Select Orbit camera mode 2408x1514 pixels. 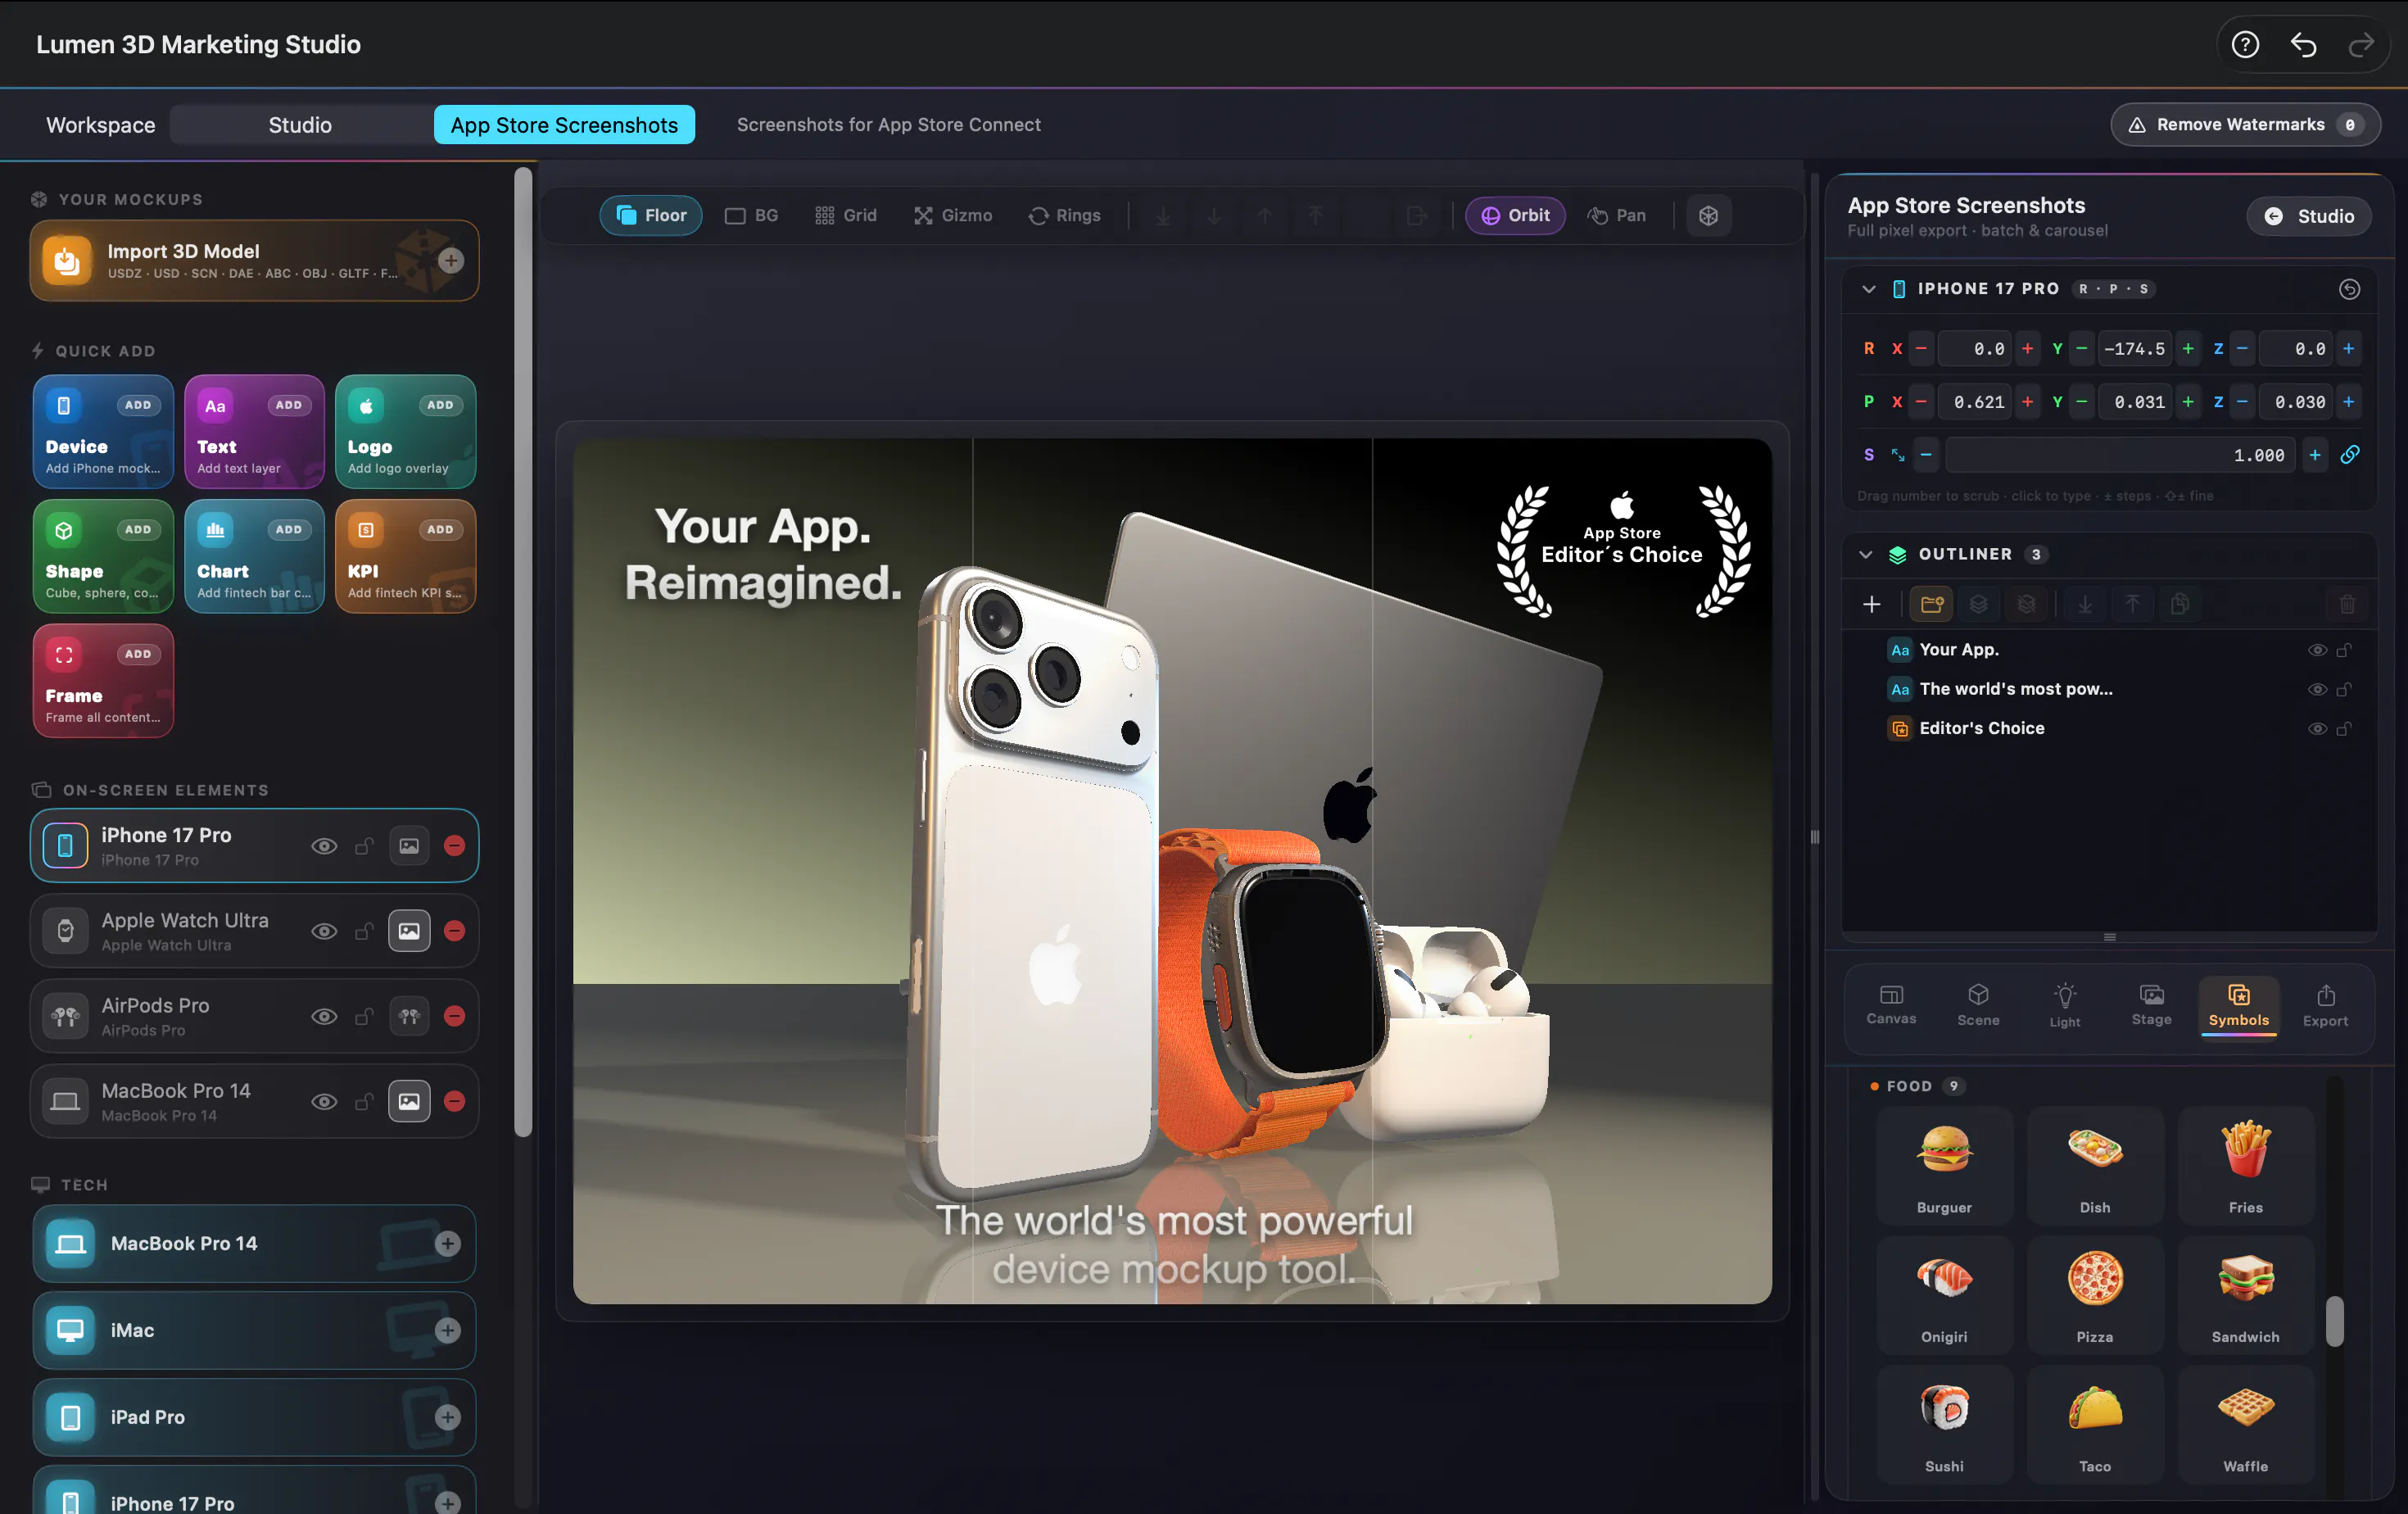point(1515,216)
